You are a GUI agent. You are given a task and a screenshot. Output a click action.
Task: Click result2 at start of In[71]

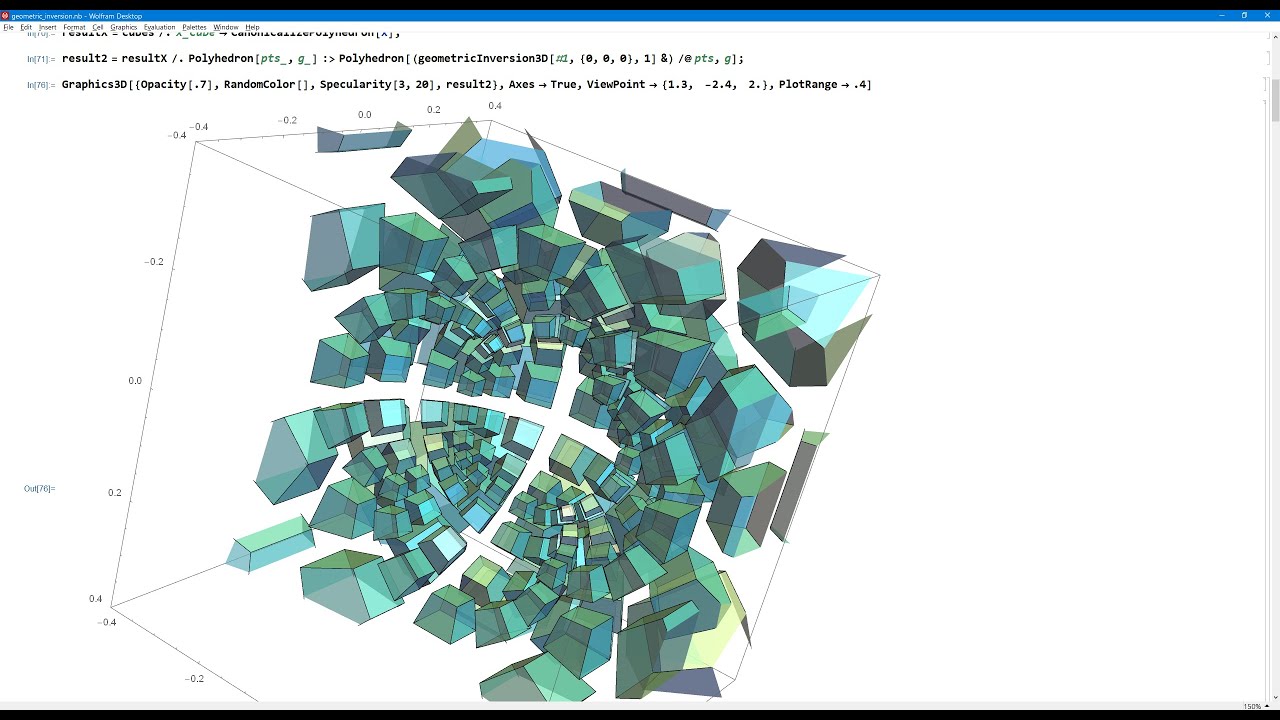pyautogui.click(x=84, y=58)
